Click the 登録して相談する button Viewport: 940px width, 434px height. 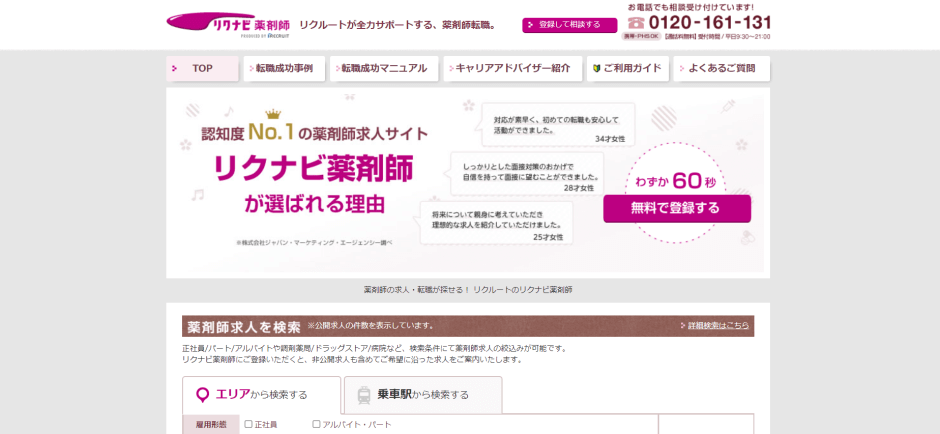coord(570,25)
